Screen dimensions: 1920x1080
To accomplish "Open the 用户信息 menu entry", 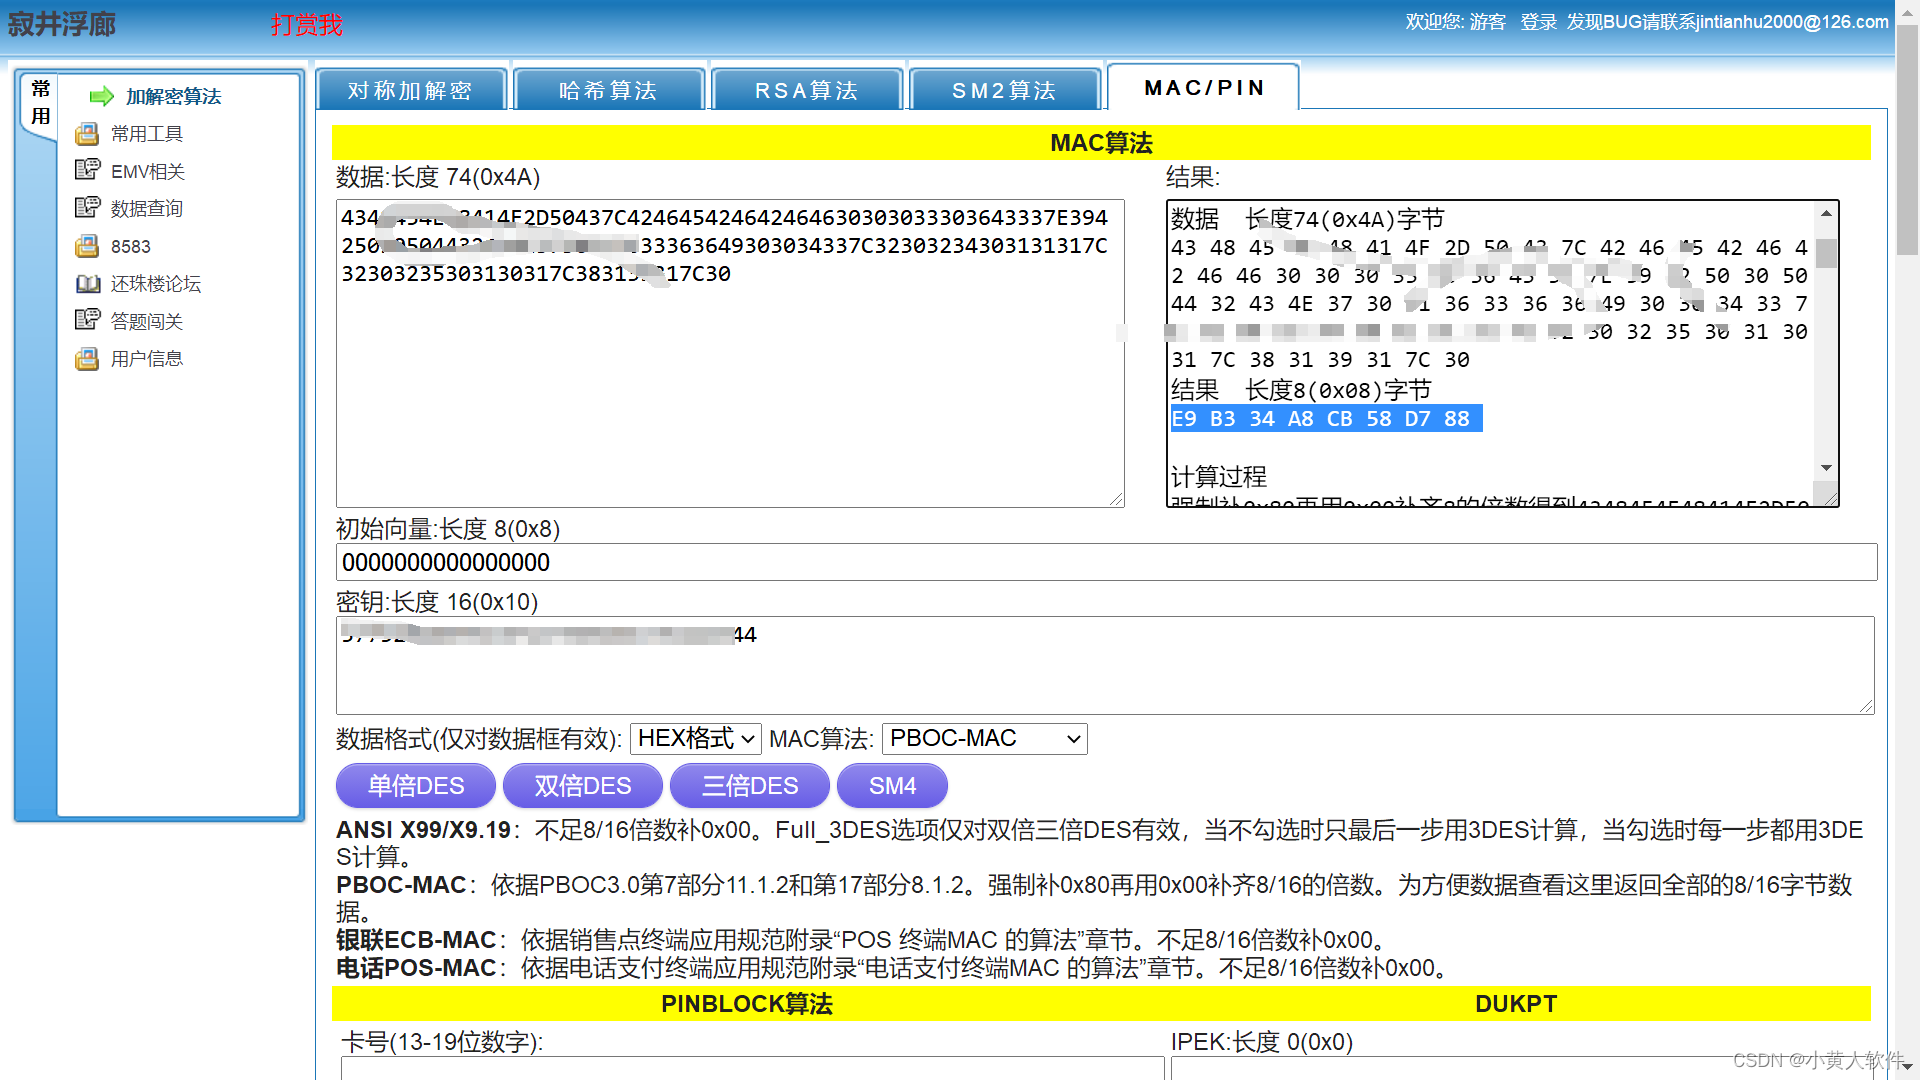I will [x=147, y=358].
